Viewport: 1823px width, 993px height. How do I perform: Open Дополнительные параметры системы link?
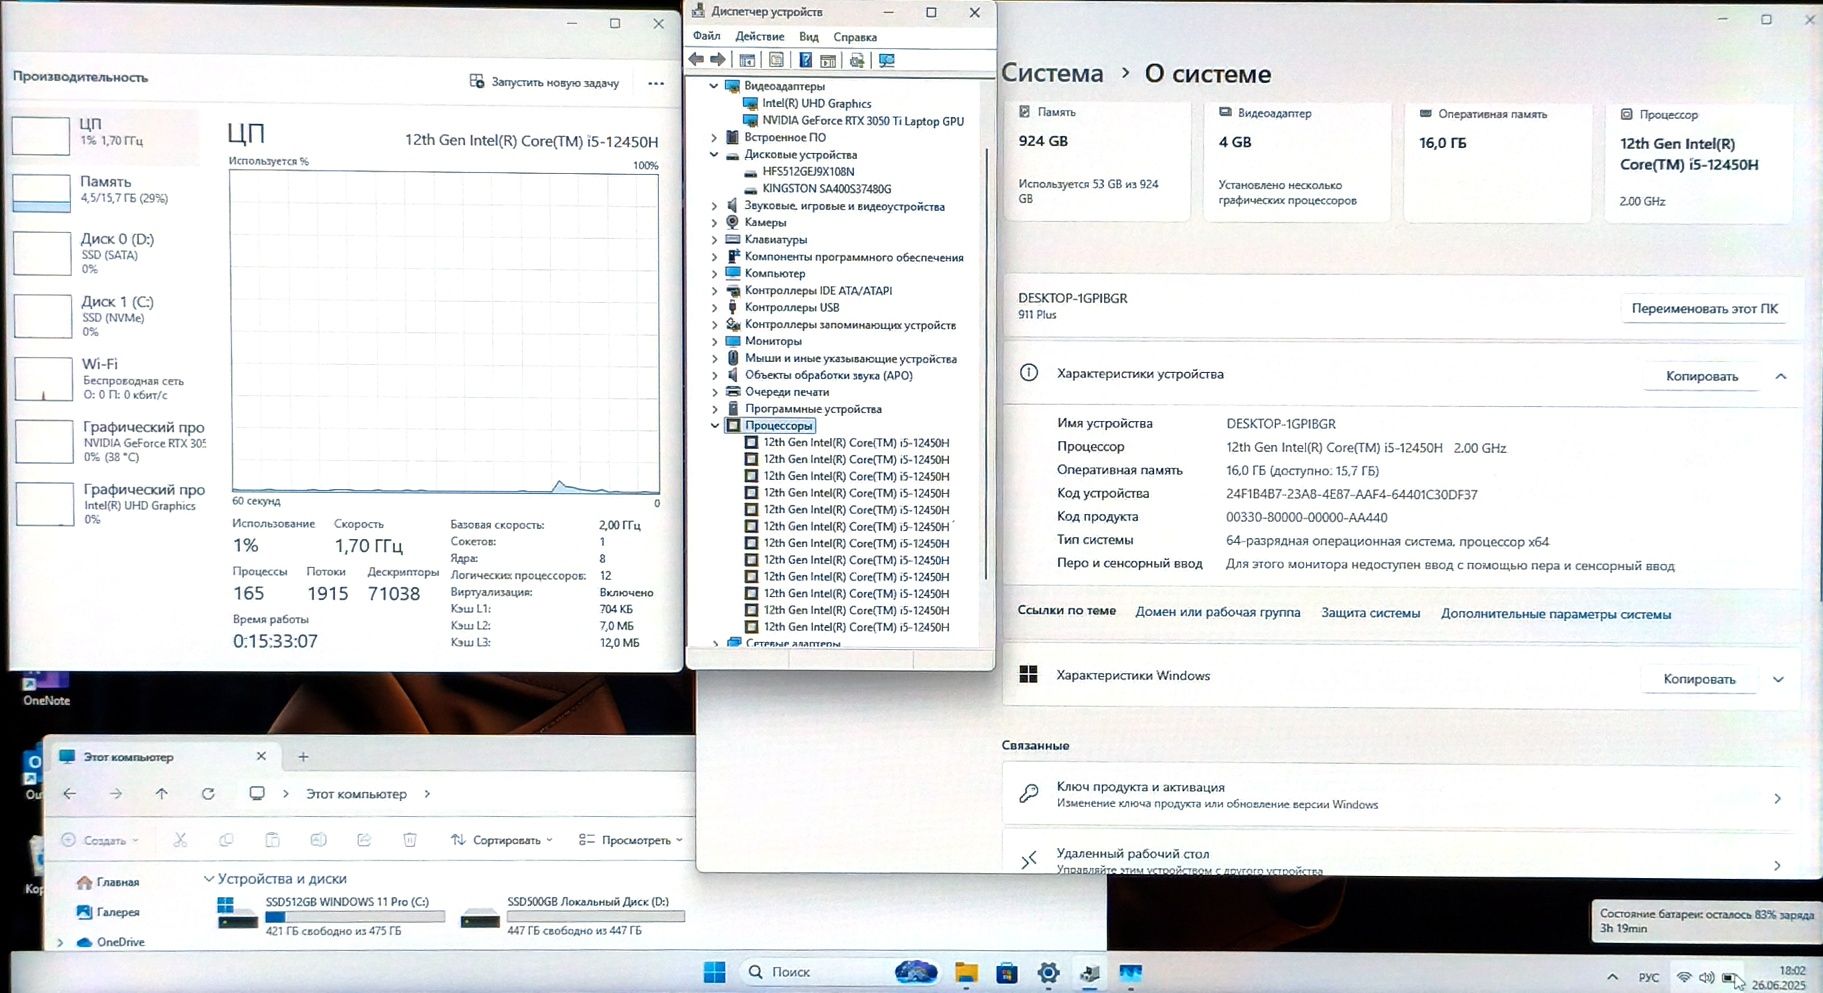(x=1555, y=614)
